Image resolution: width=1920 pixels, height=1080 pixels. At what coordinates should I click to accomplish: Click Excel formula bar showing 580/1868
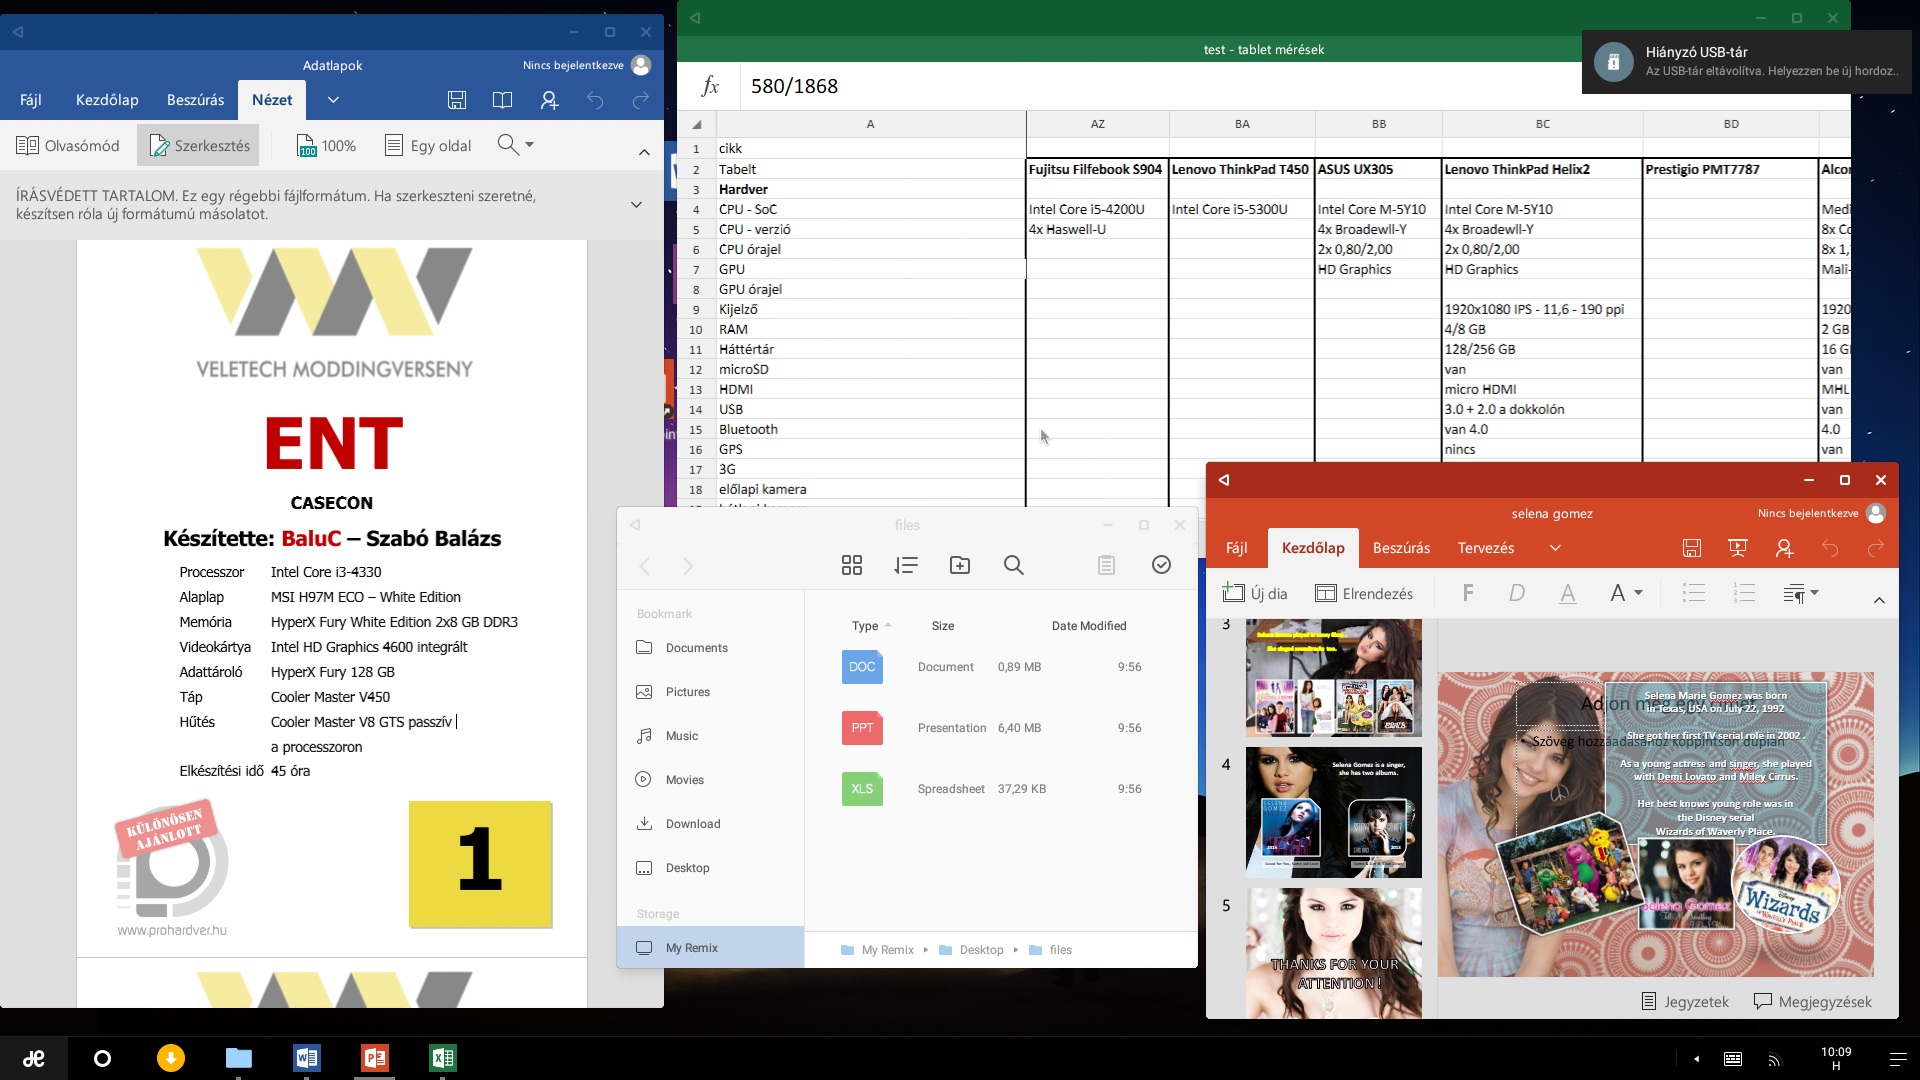(x=1160, y=86)
